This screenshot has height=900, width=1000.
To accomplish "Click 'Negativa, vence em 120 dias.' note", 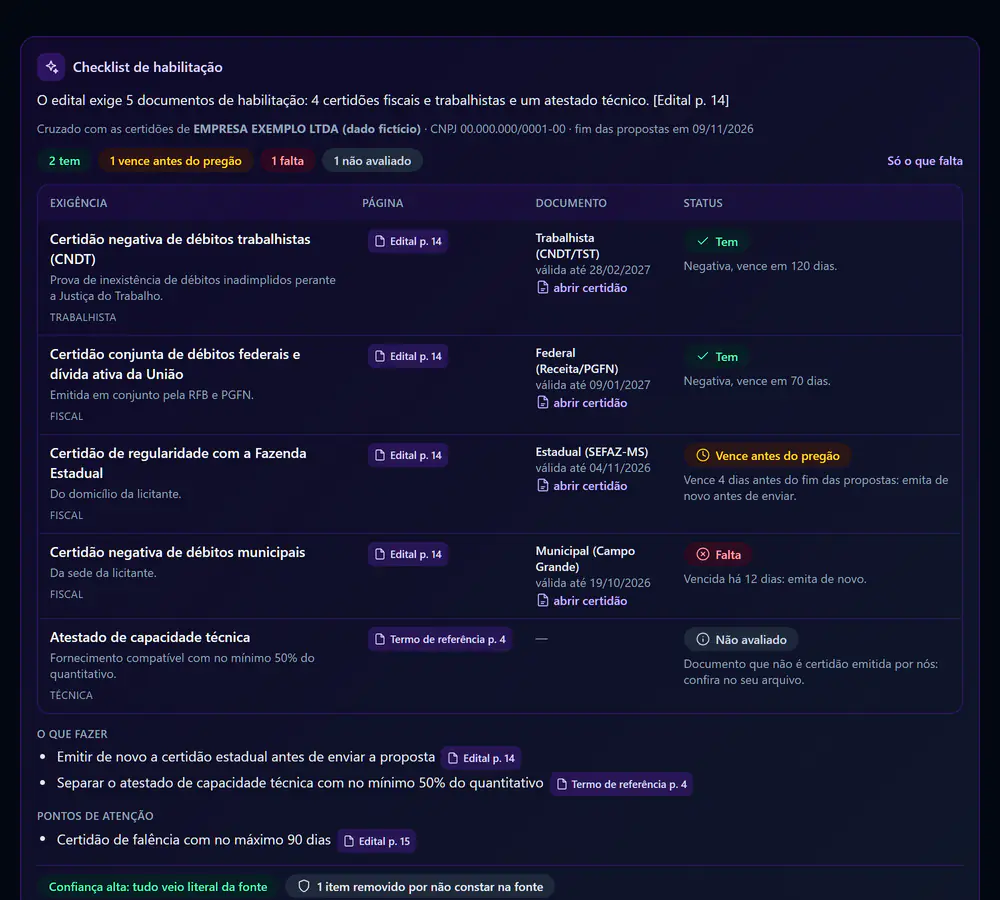I will tap(760, 266).
